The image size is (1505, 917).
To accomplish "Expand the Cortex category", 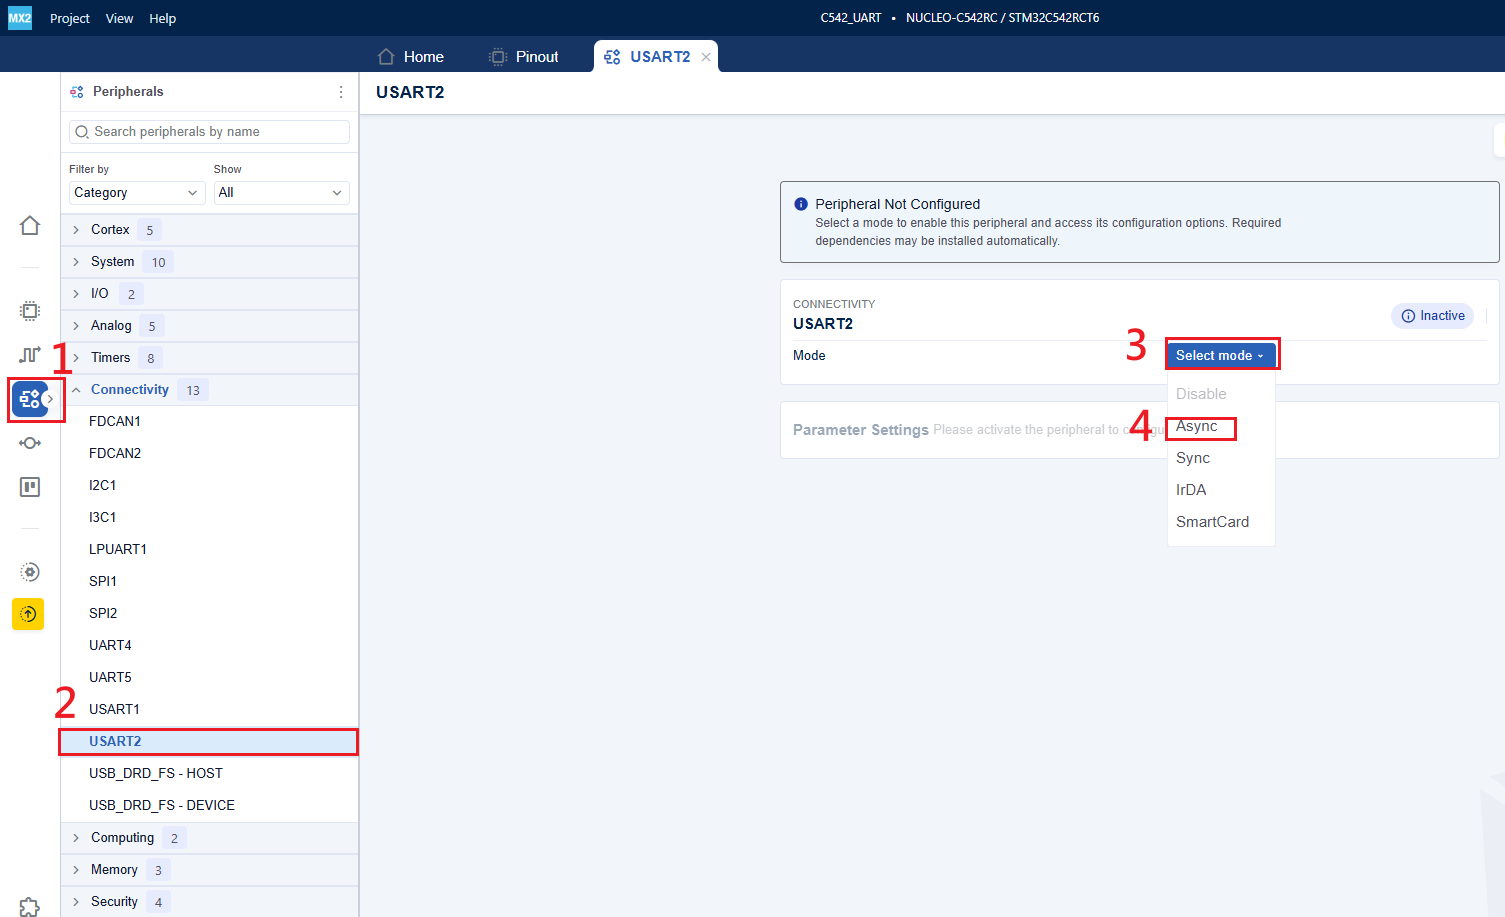I will pyautogui.click(x=209, y=230).
